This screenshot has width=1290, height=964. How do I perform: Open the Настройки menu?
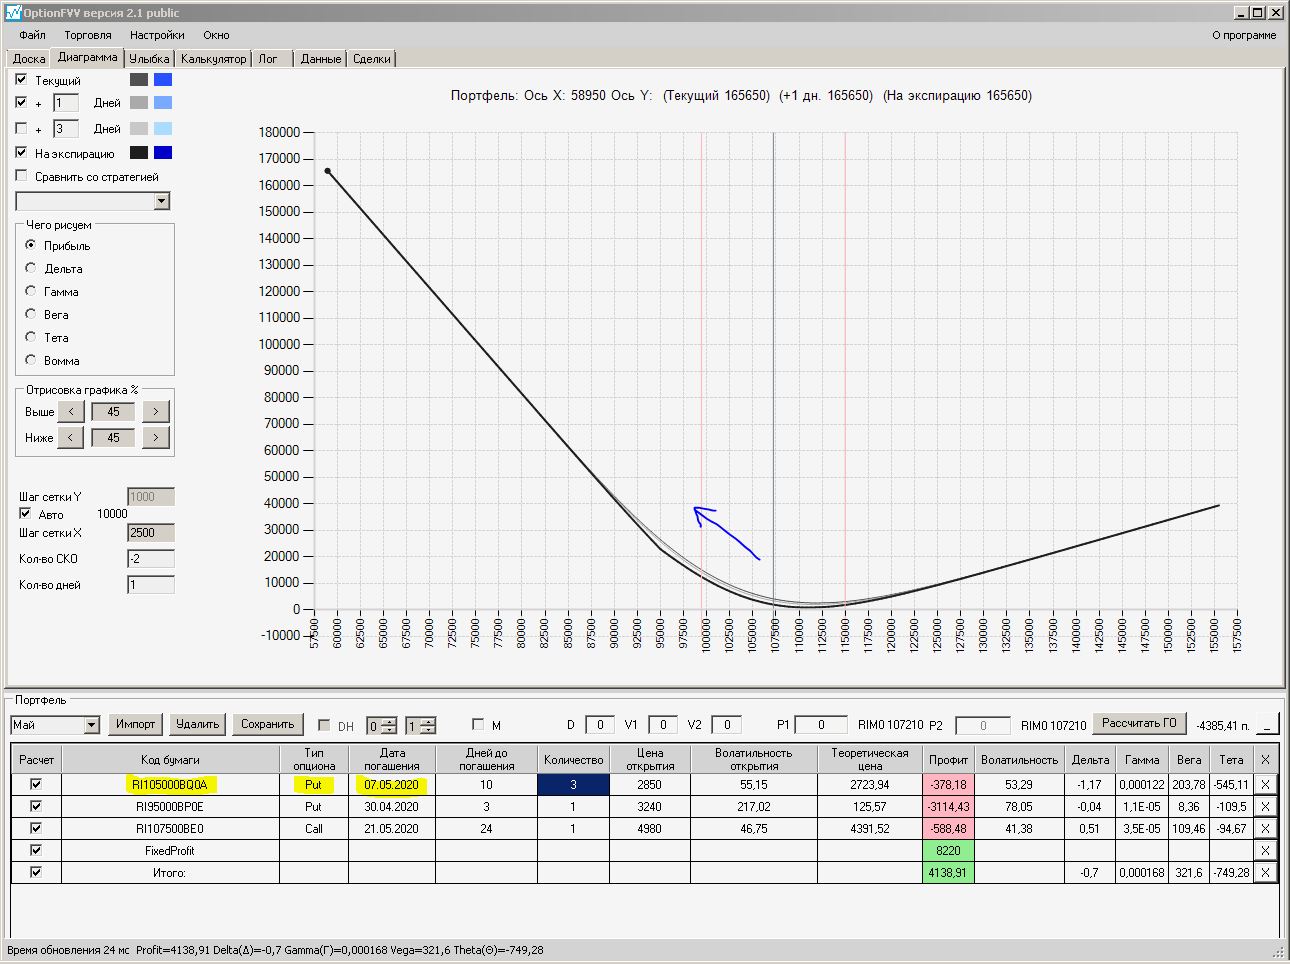[157, 35]
